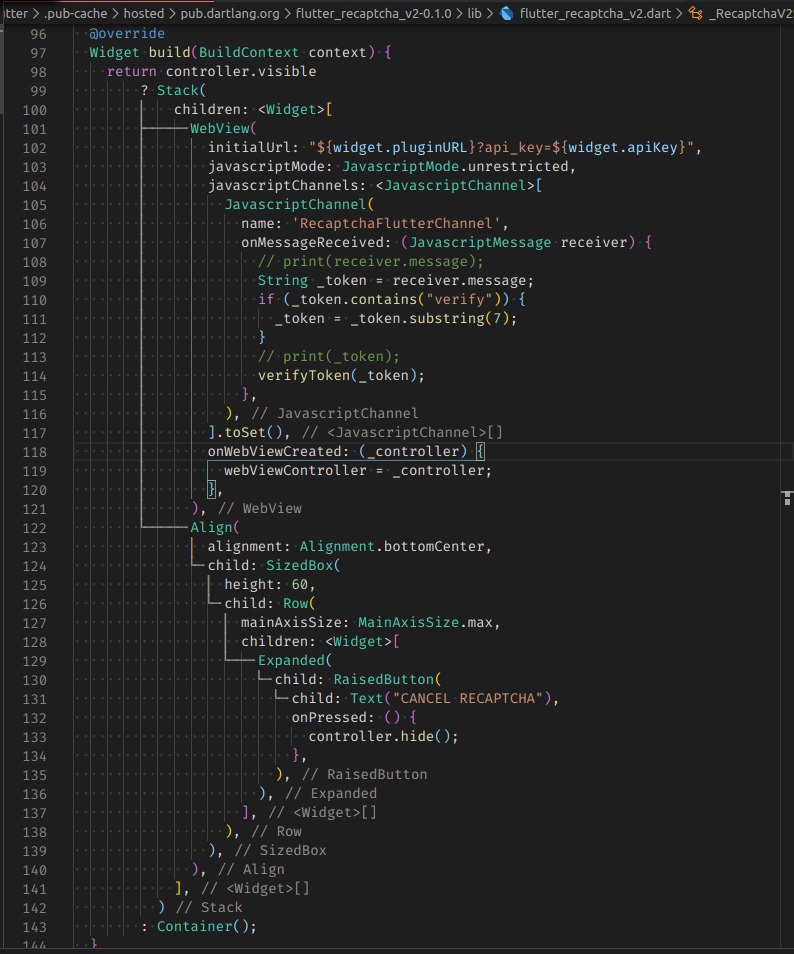Click the overview ruler marker on scrollbar
The image size is (794, 954).
(x=787, y=498)
